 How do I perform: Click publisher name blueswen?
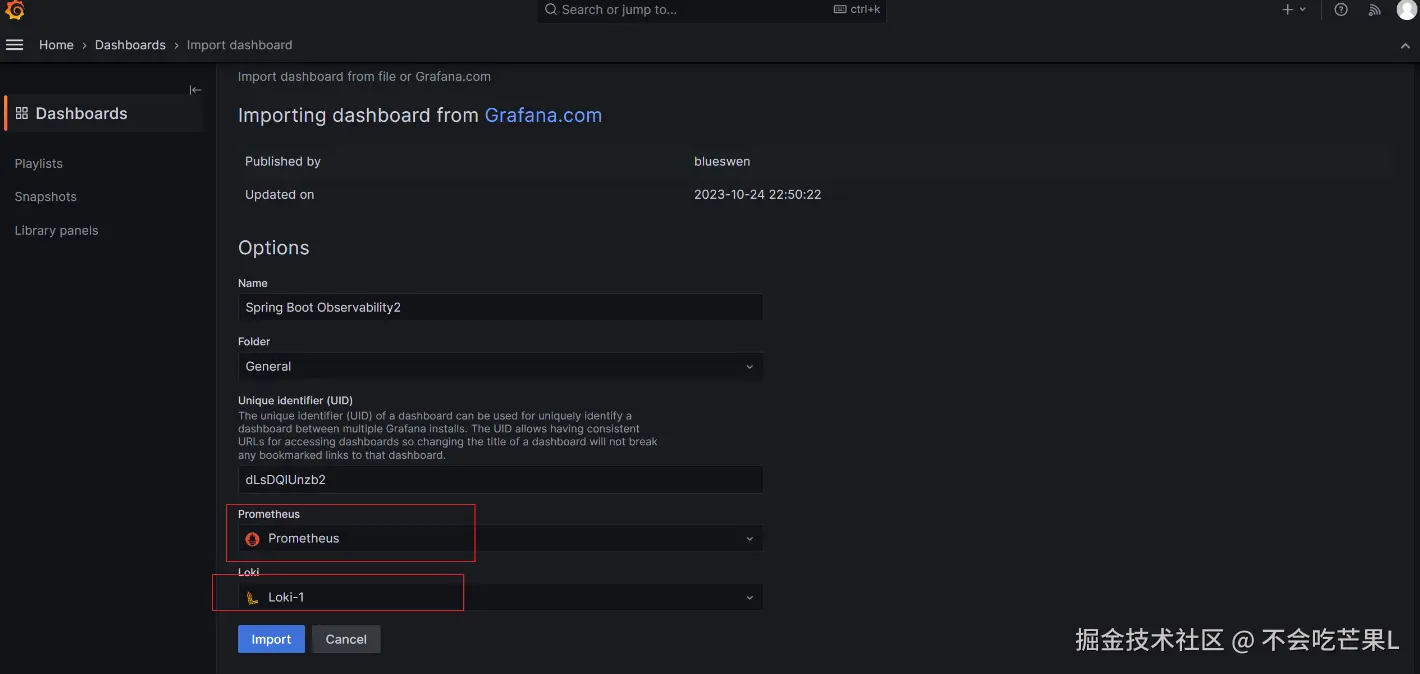tap(722, 162)
